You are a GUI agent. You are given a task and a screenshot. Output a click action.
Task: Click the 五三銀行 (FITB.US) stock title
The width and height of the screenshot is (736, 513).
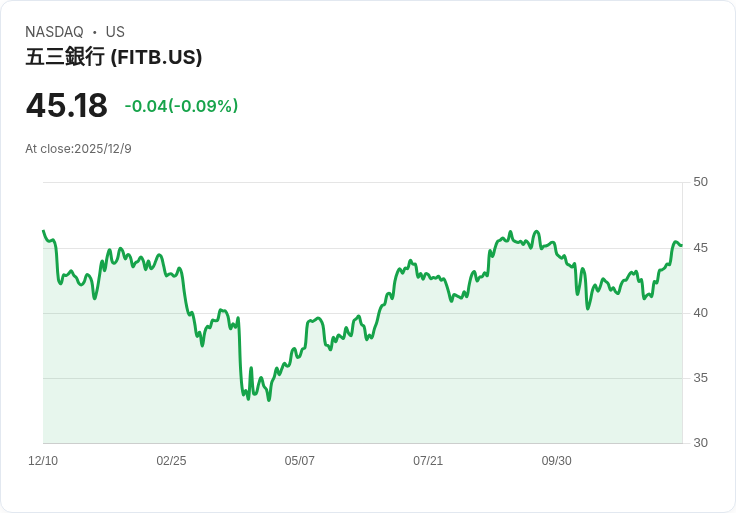click(x=114, y=58)
